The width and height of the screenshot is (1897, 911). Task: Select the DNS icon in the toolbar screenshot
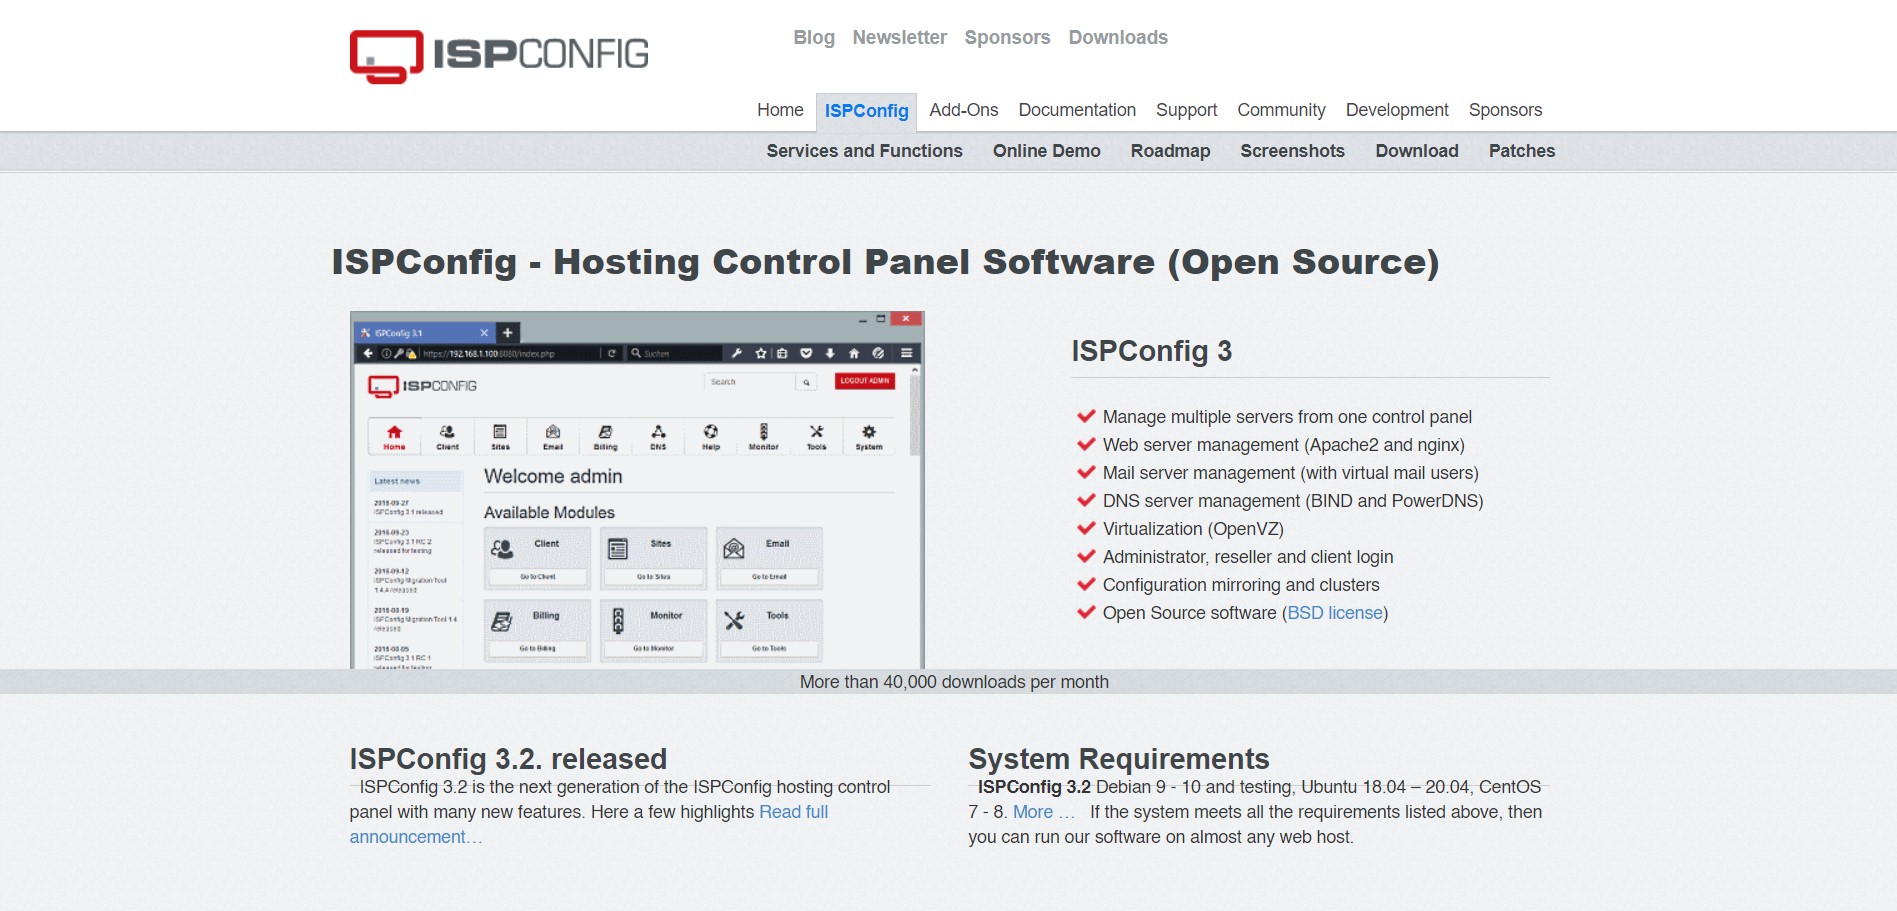click(x=658, y=432)
